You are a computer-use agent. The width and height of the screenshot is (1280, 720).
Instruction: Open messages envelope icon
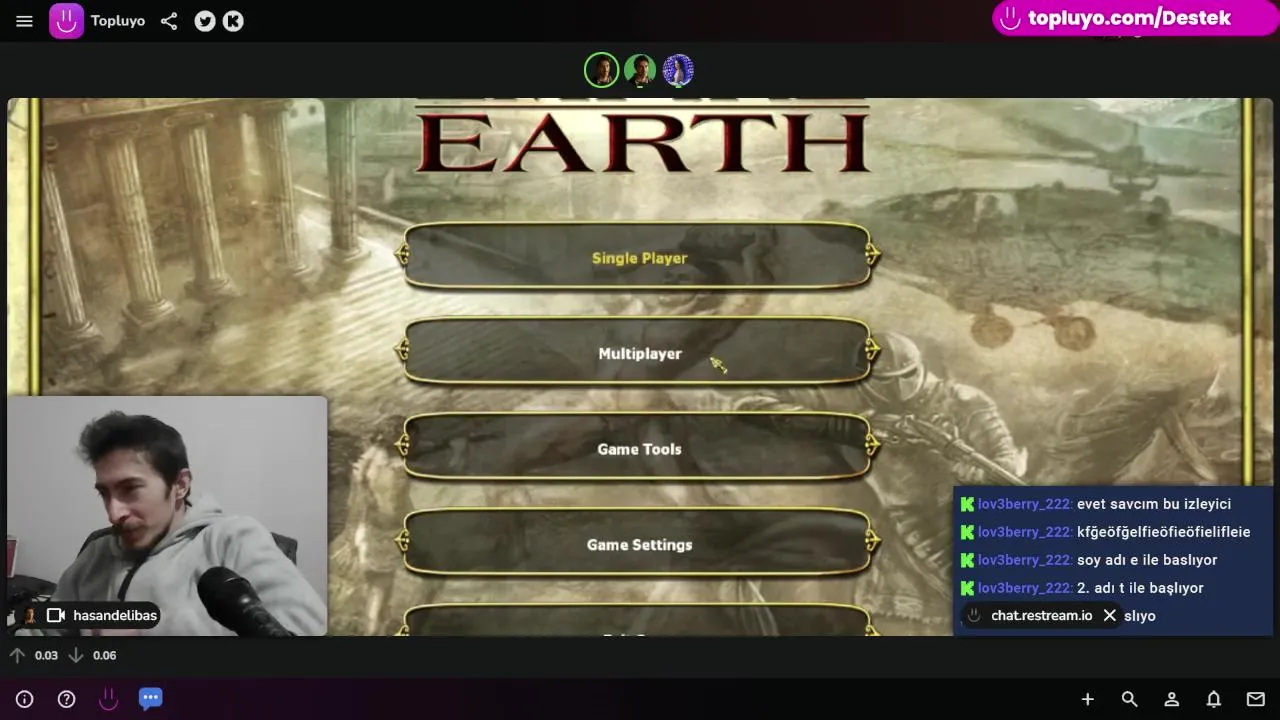pos(1255,699)
